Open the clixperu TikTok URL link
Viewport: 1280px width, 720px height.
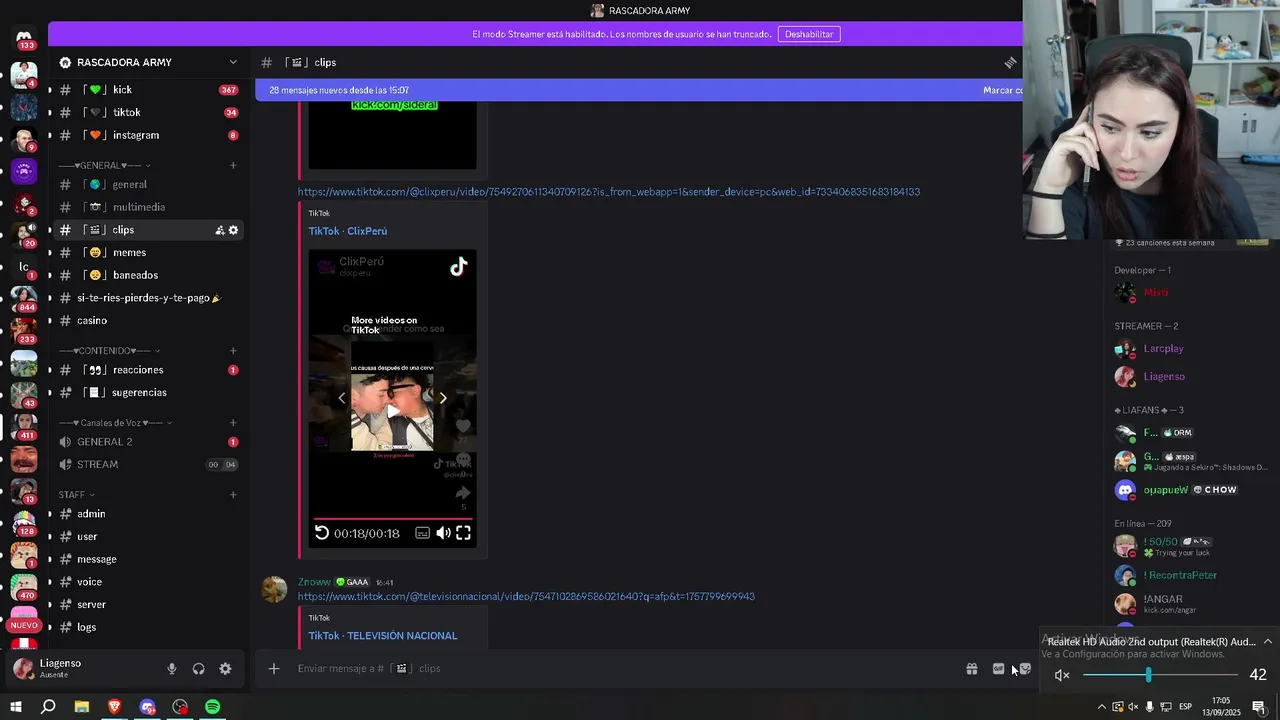[x=608, y=192]
